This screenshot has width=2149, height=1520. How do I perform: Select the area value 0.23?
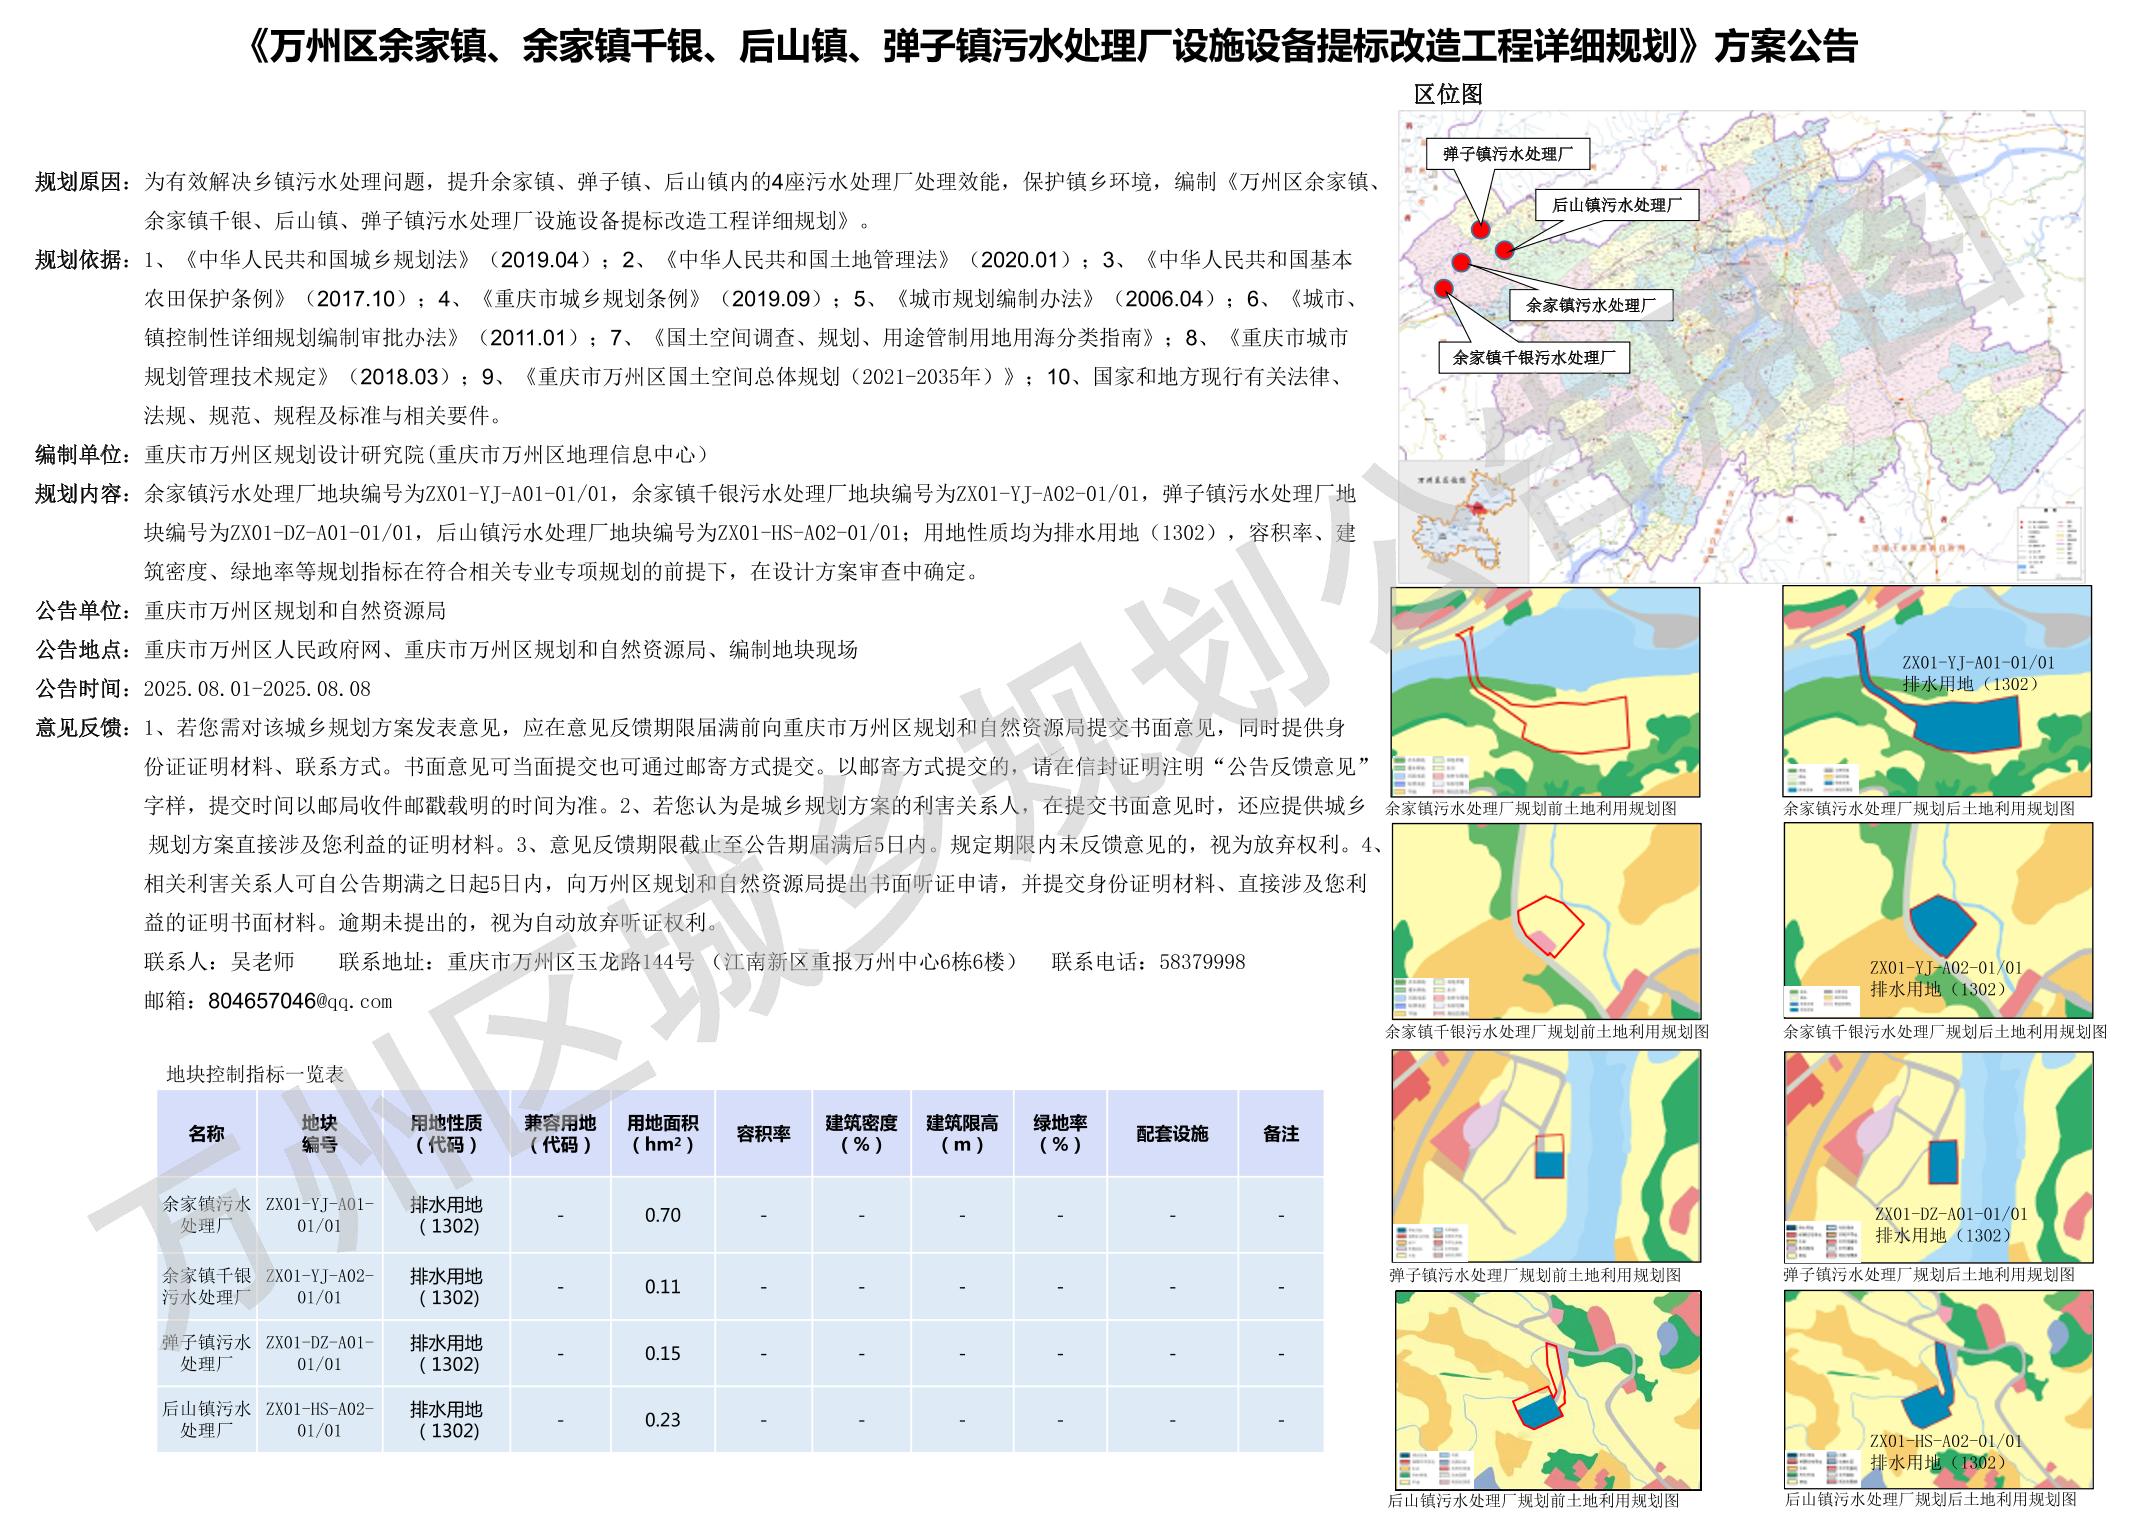[663, 1419]
